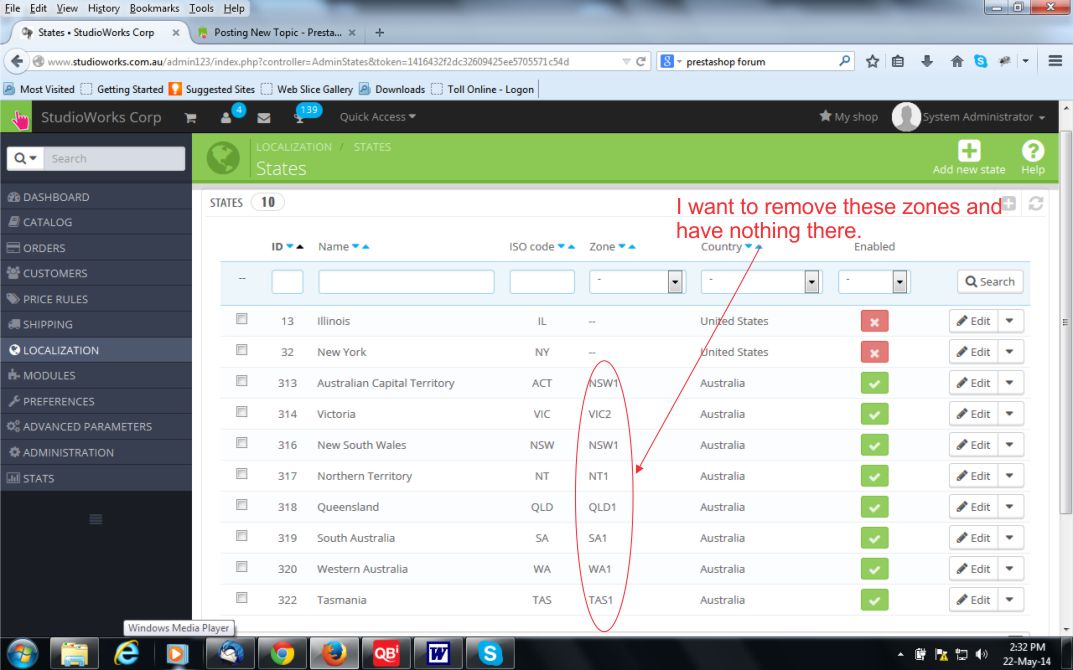This screenshot has height=670, width=1073.
Task: Select the Australian Capital Territory checkbox
Action: (242, 381)
